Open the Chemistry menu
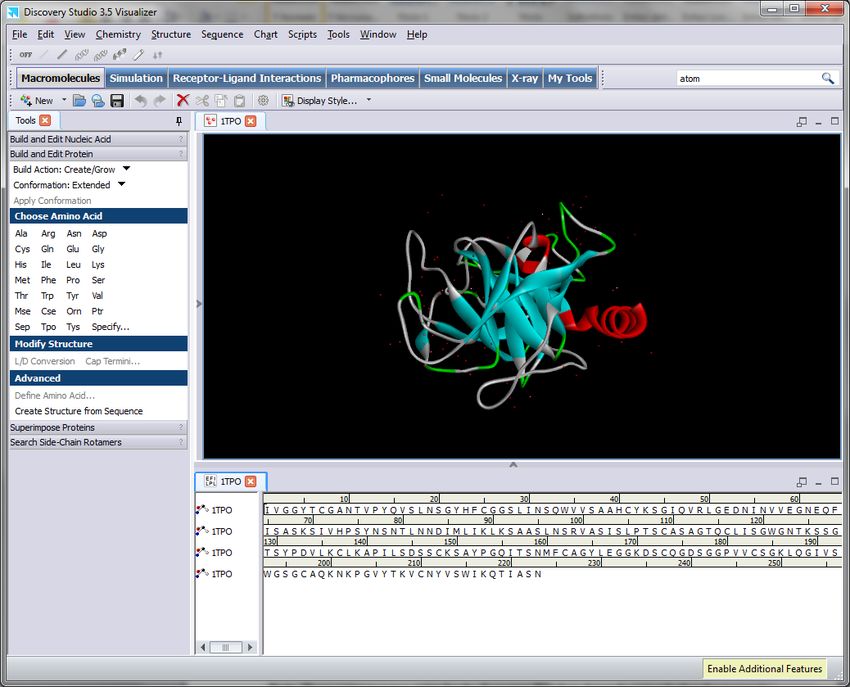This screenshot has height=687, width=850. (x=118, y=34)
